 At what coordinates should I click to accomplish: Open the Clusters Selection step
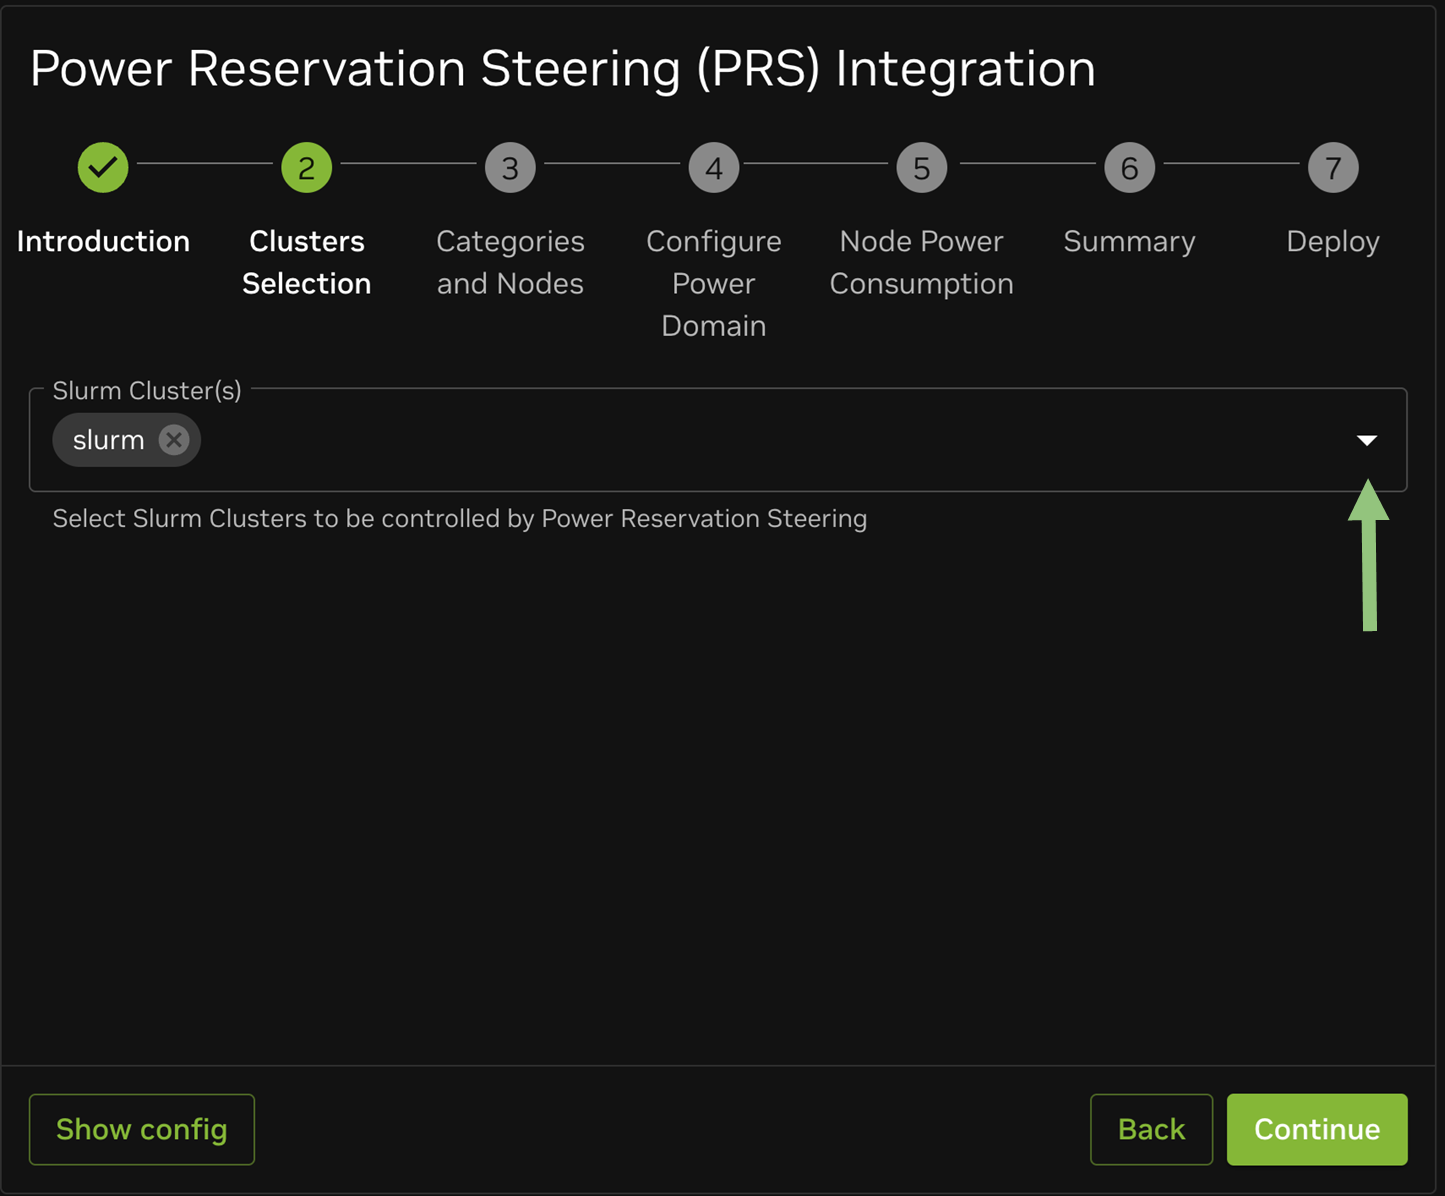[x=306, y=262]
